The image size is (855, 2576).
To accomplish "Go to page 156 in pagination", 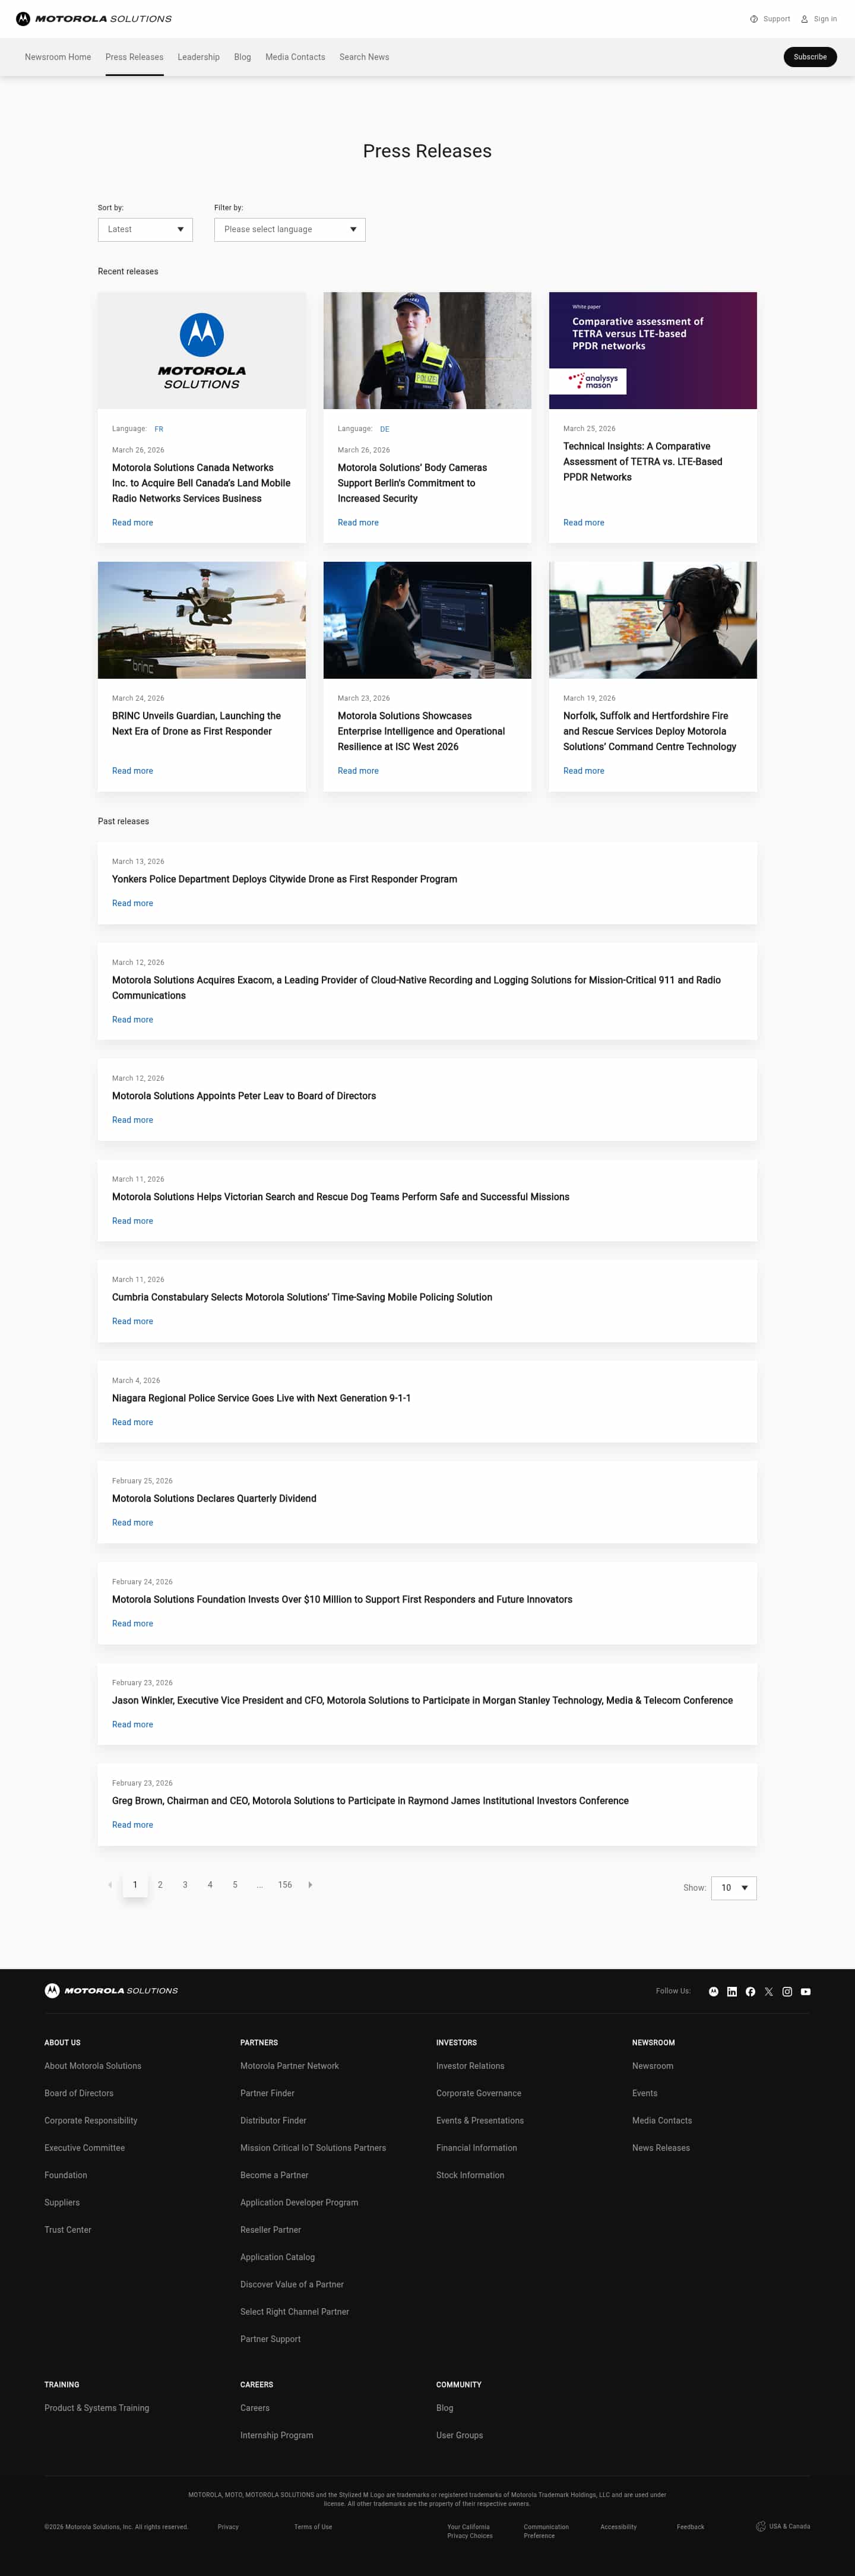I will click(285, 1885).
